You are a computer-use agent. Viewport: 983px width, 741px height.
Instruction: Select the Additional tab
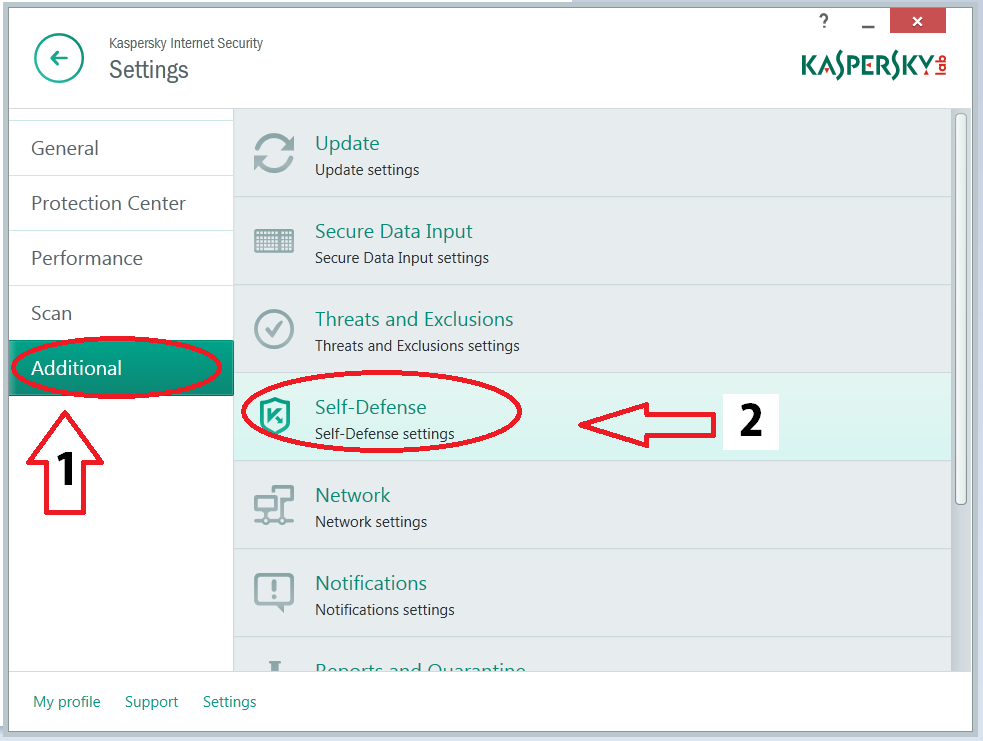(122, 368)
